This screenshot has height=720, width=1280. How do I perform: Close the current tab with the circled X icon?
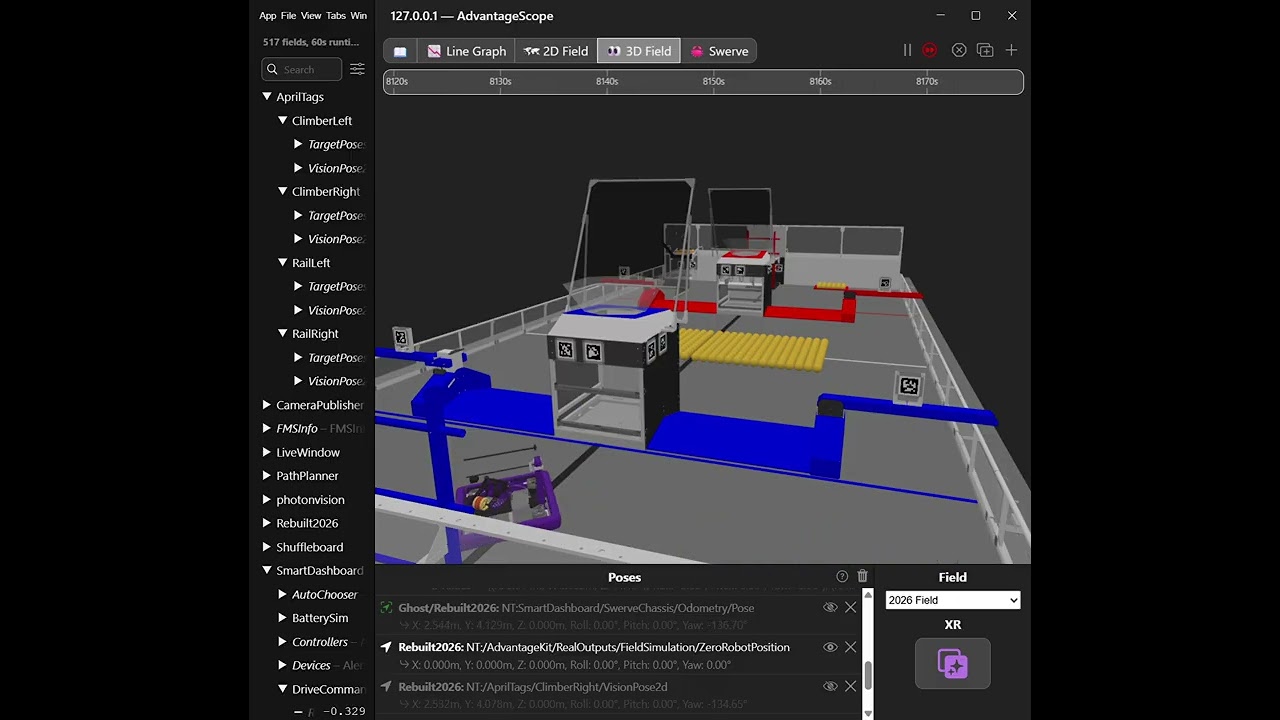tap(959, 50)
